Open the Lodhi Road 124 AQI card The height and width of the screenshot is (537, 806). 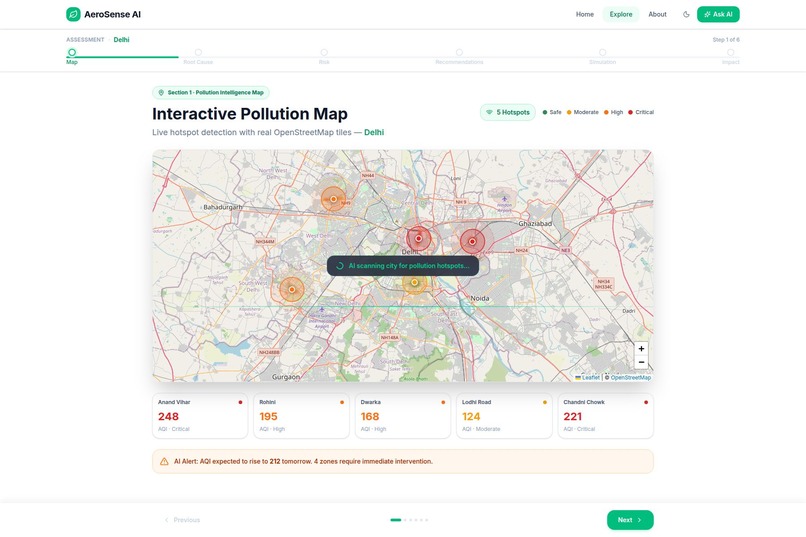point(504,416)
